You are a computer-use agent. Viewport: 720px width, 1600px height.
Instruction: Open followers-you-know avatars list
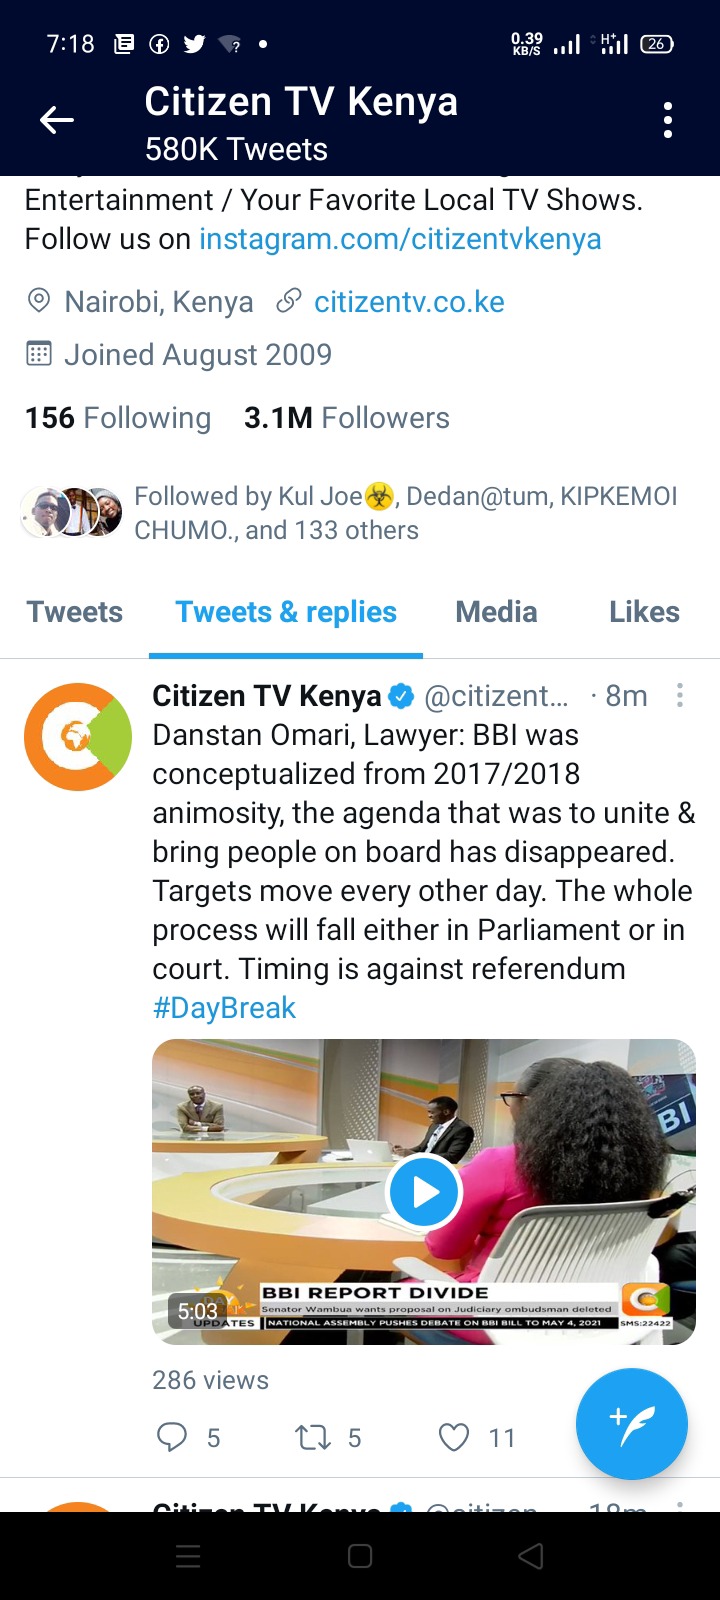[72, 512]
